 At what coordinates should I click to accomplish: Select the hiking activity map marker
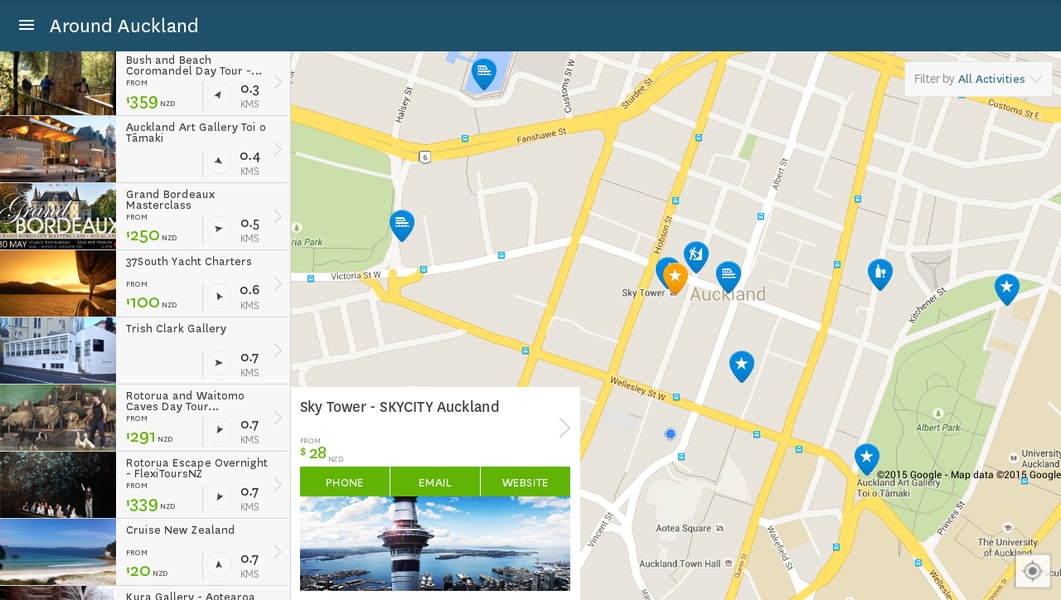point(696,256)
